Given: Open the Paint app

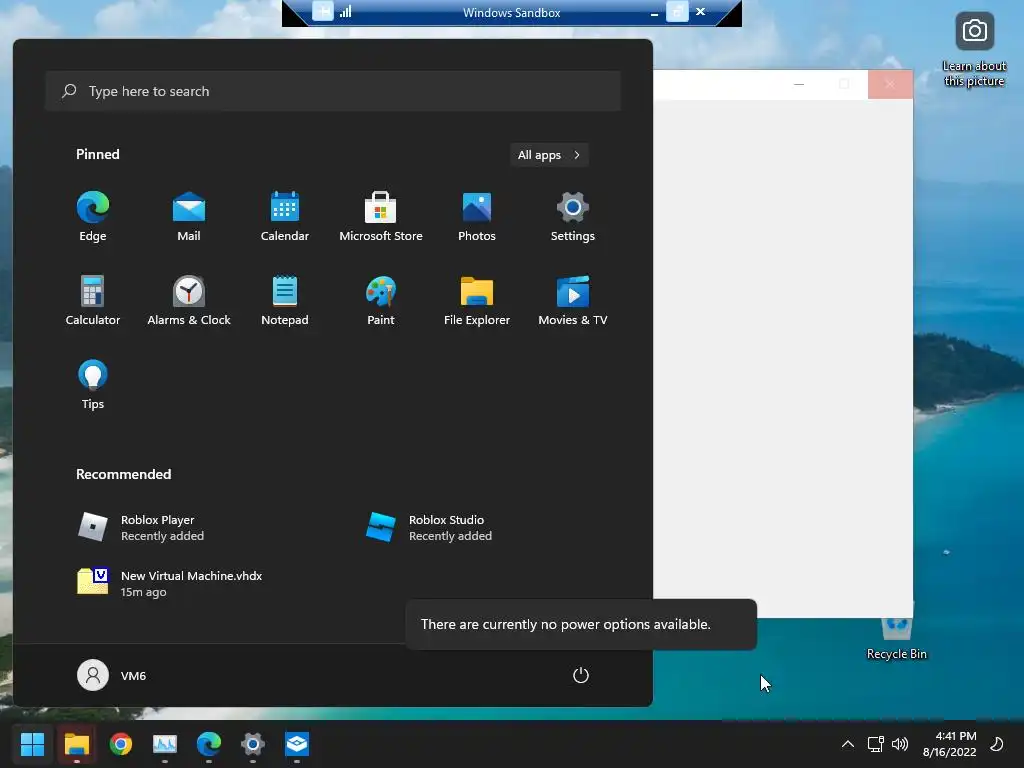Looking at the screenshot, I should pos(381,300).
